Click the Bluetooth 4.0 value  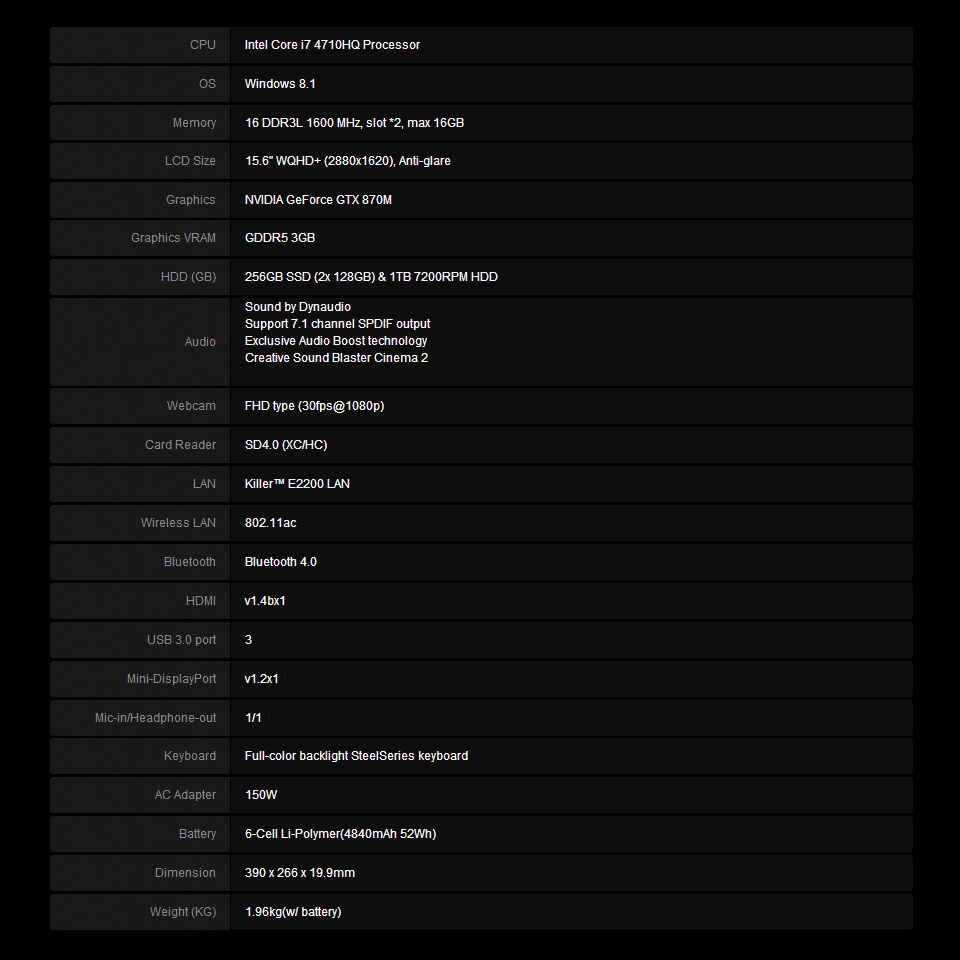coord(280,562)
